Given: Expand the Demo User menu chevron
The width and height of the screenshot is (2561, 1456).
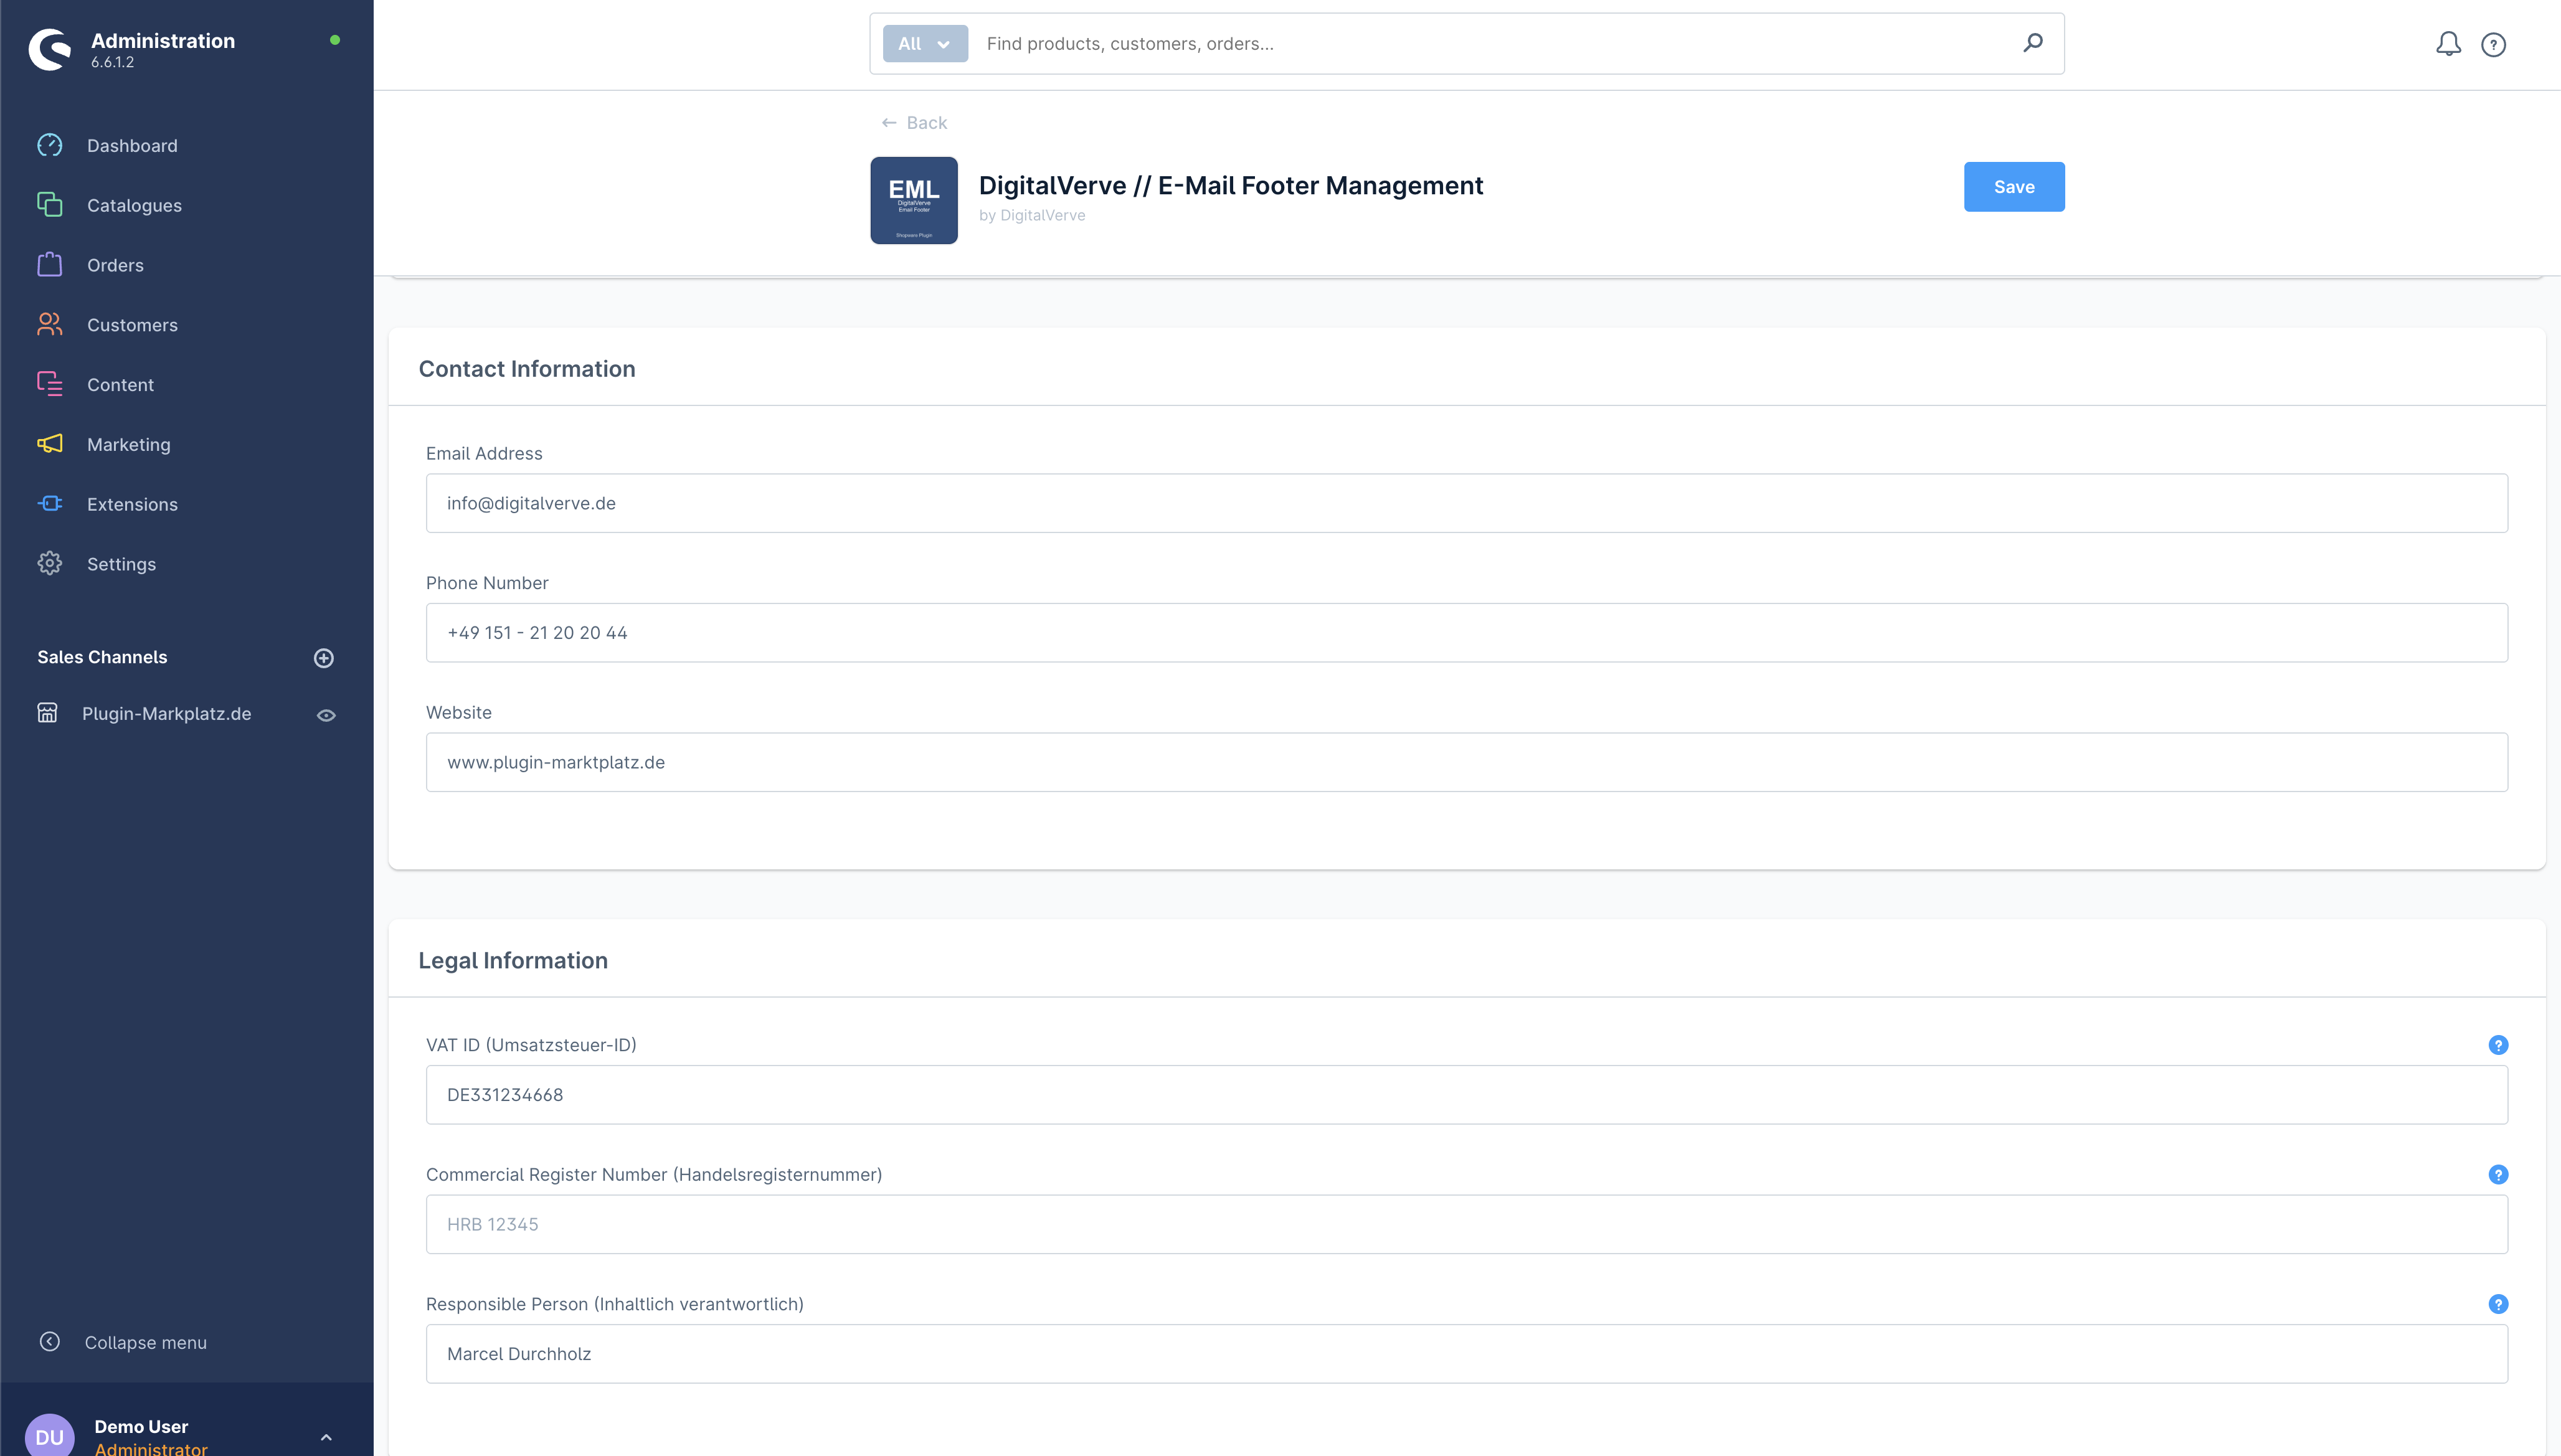Looking at the screenshot, I should pos(326,1436).
